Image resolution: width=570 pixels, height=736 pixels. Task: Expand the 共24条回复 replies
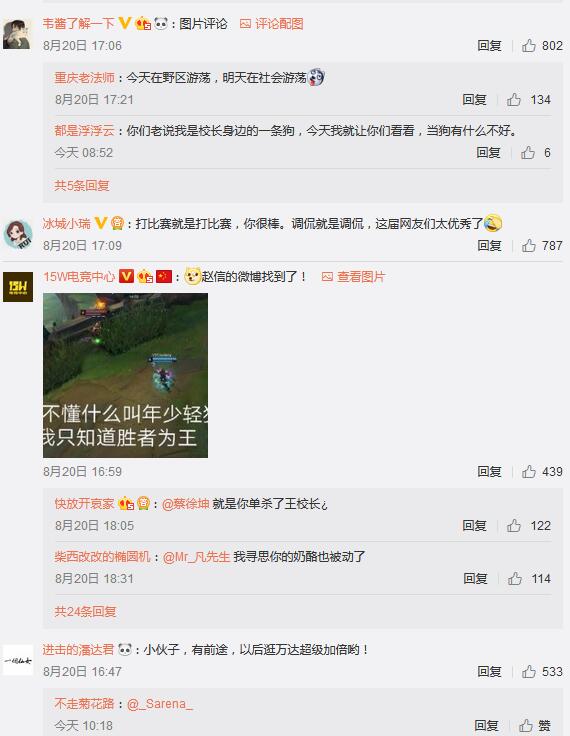[85, 611]
